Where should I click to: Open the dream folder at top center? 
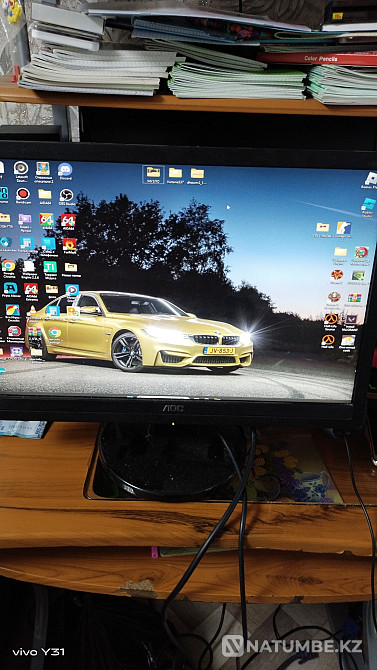[x=197, y=175]
